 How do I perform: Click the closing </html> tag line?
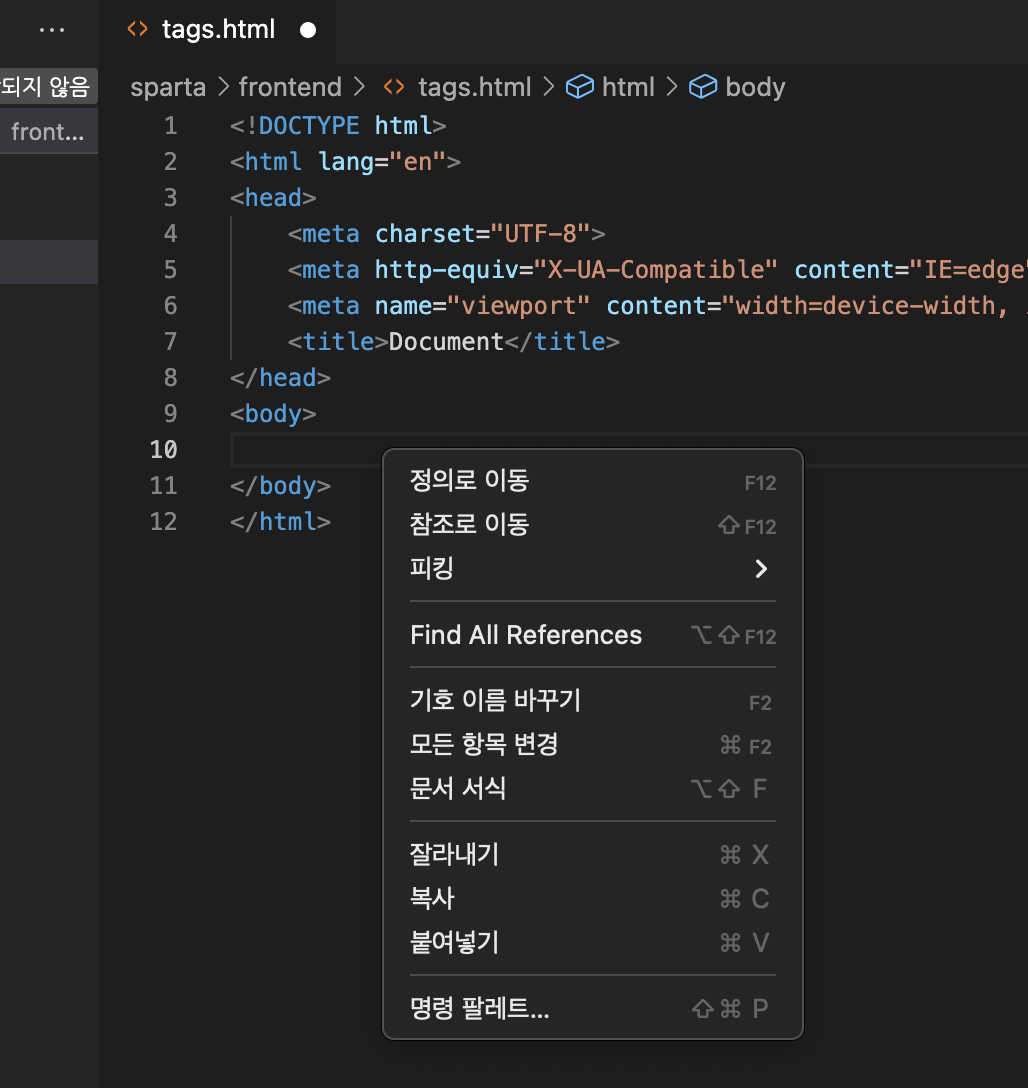pos(280,522)
